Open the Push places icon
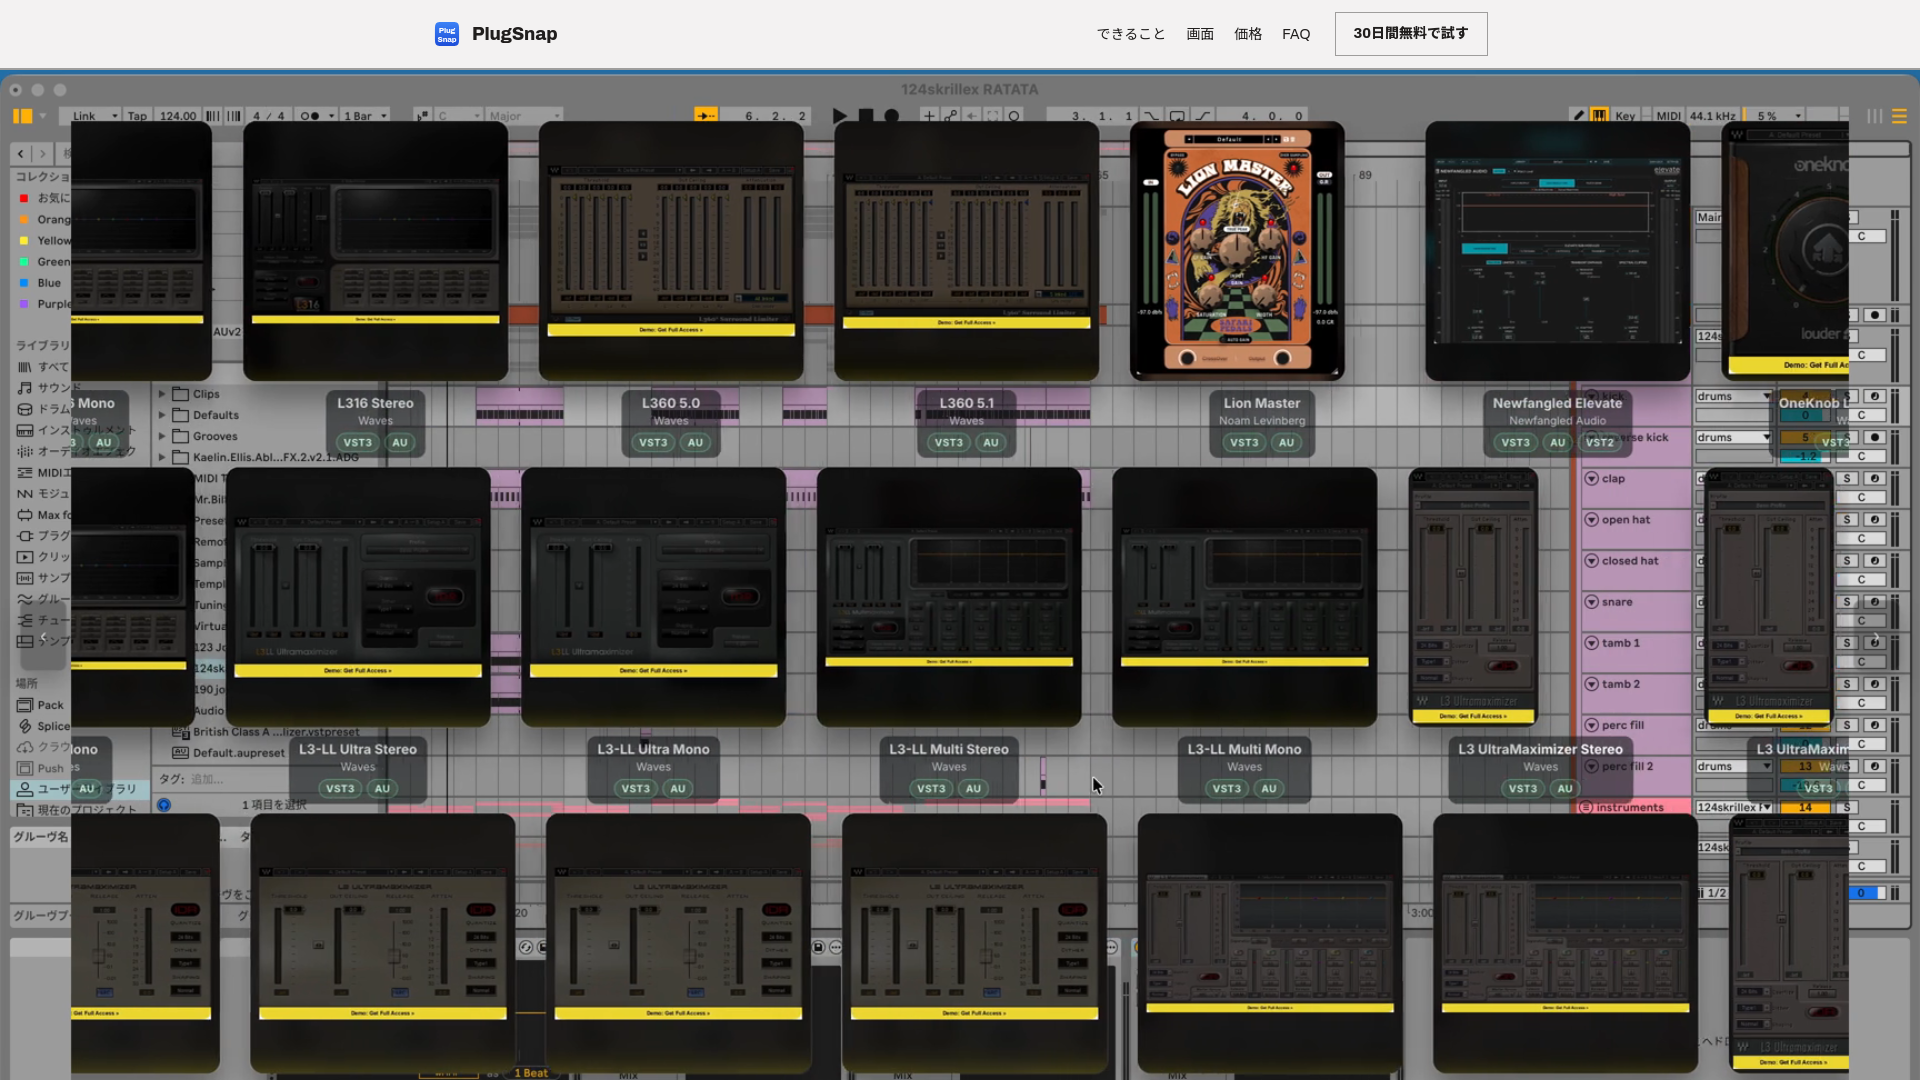The width and height of the screenshot is (1920, 1080). [25, 768]
